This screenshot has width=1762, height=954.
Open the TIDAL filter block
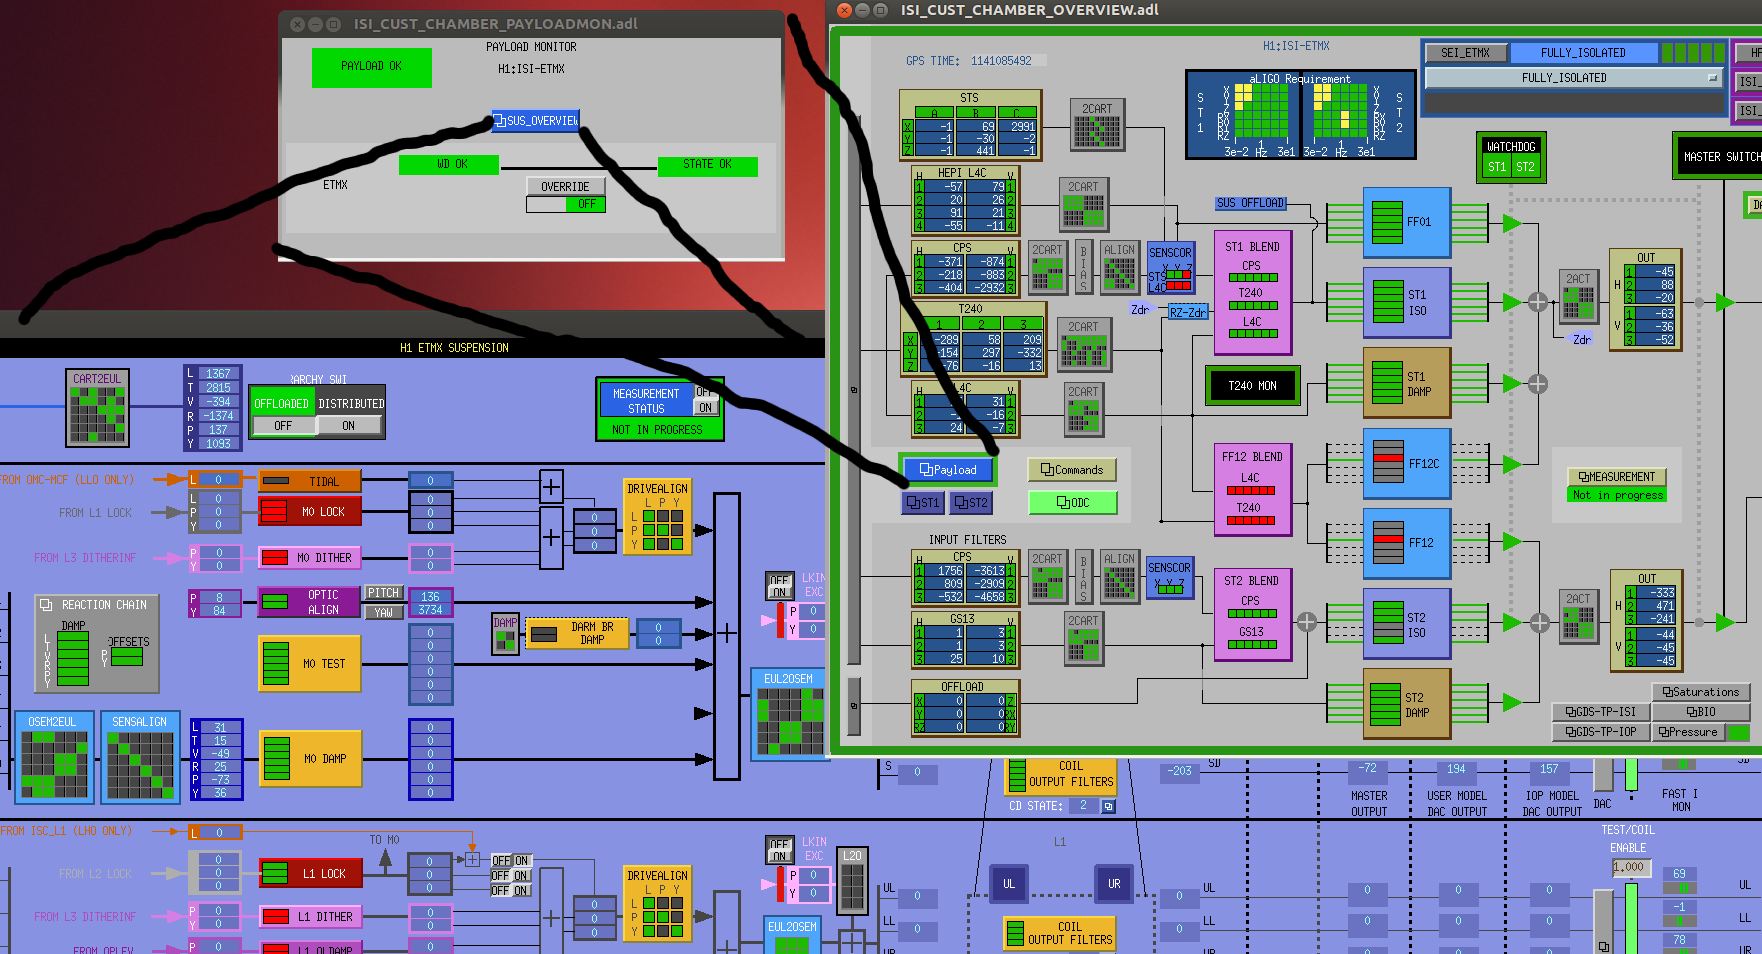coord(310,481)
